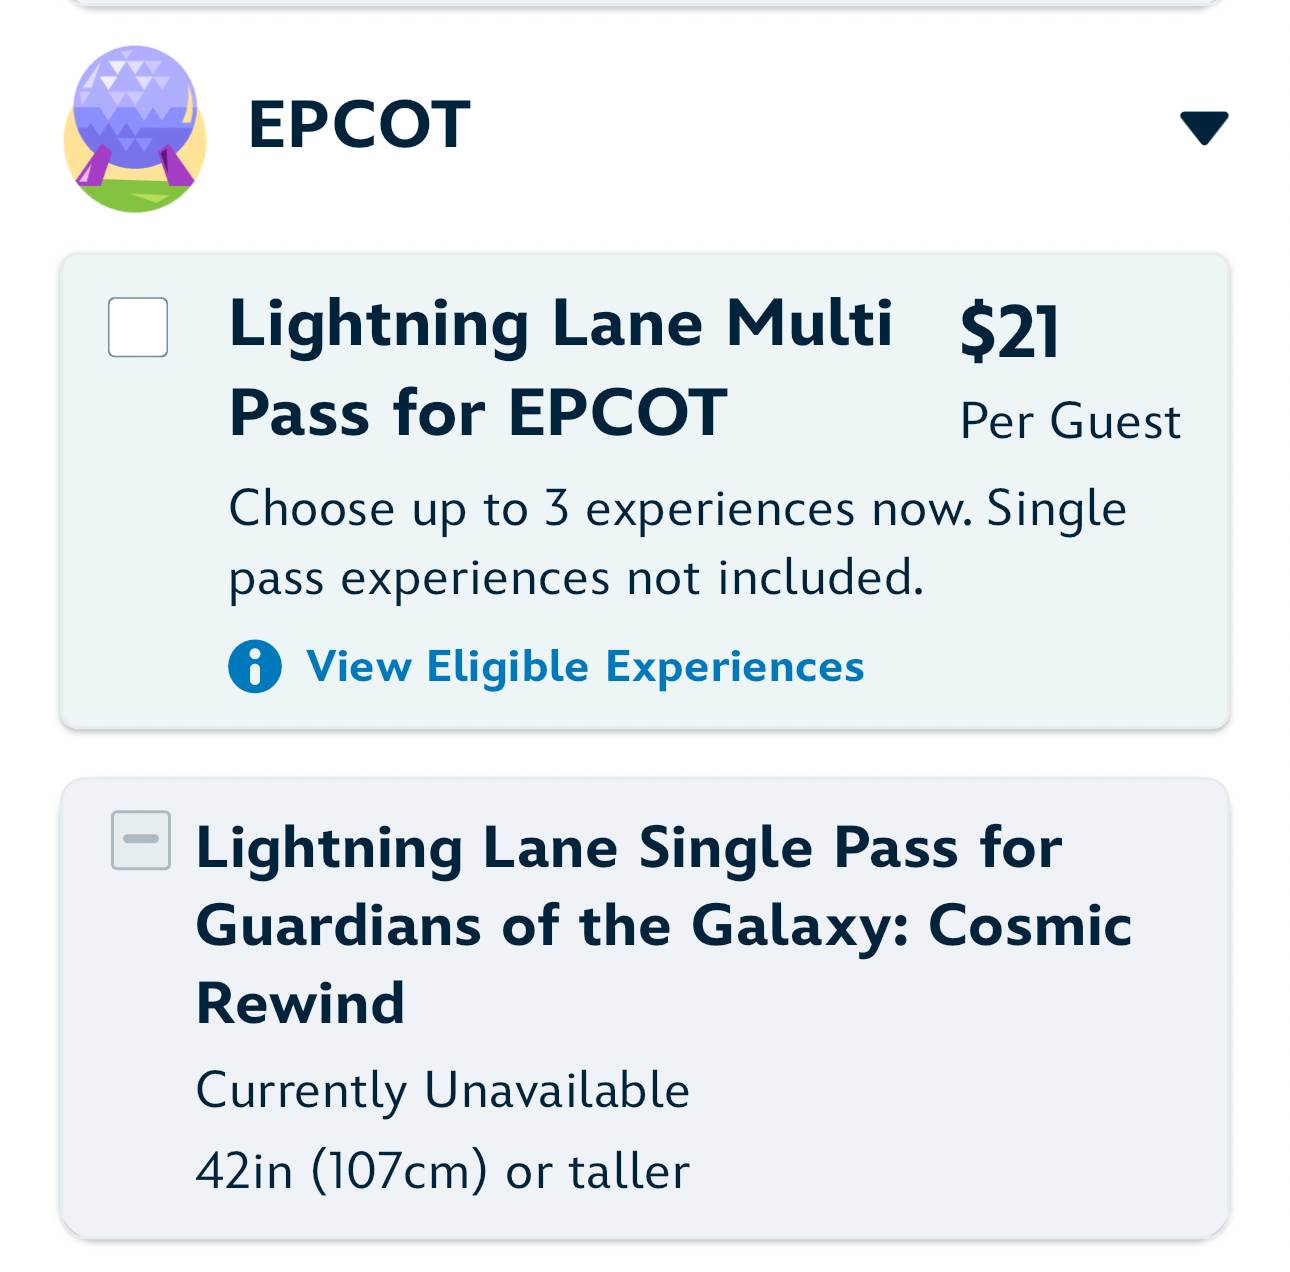Select the Lightning Lane Multi Pass title
The width and height of the screenshot is (1290, 1272).
(x=560, y=325)
